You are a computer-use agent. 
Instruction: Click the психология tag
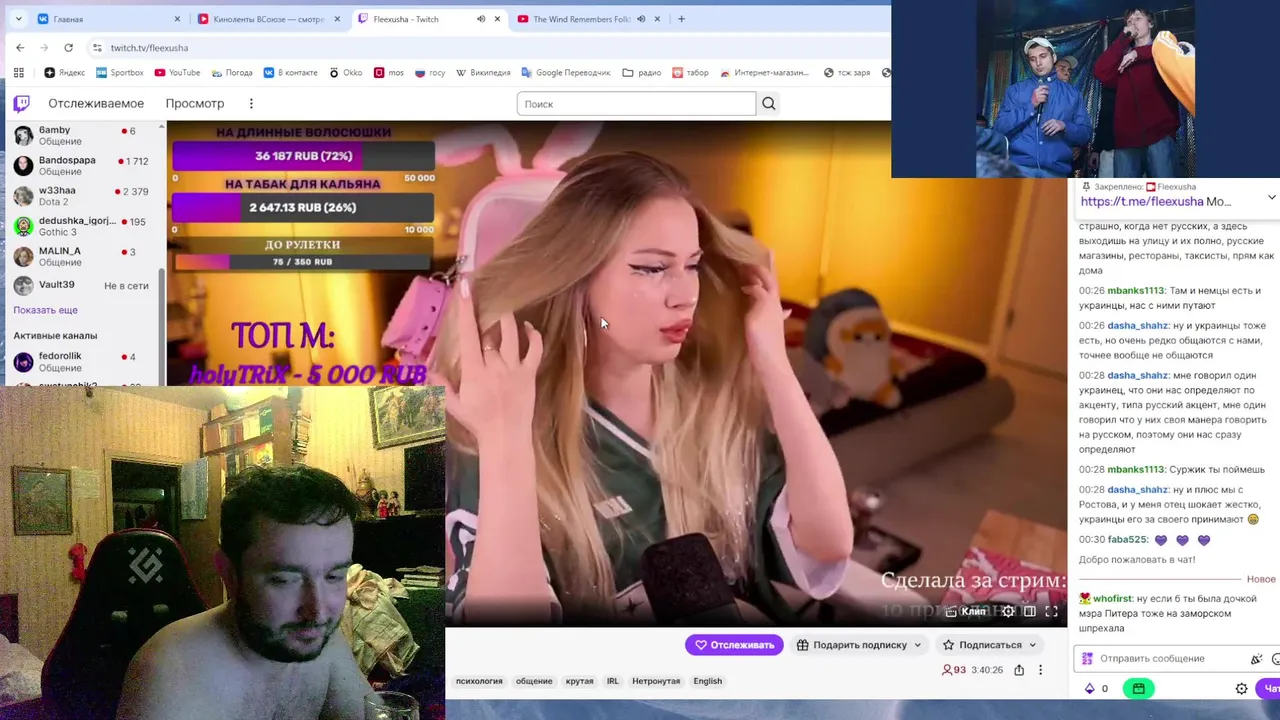[x=479, y=681]
